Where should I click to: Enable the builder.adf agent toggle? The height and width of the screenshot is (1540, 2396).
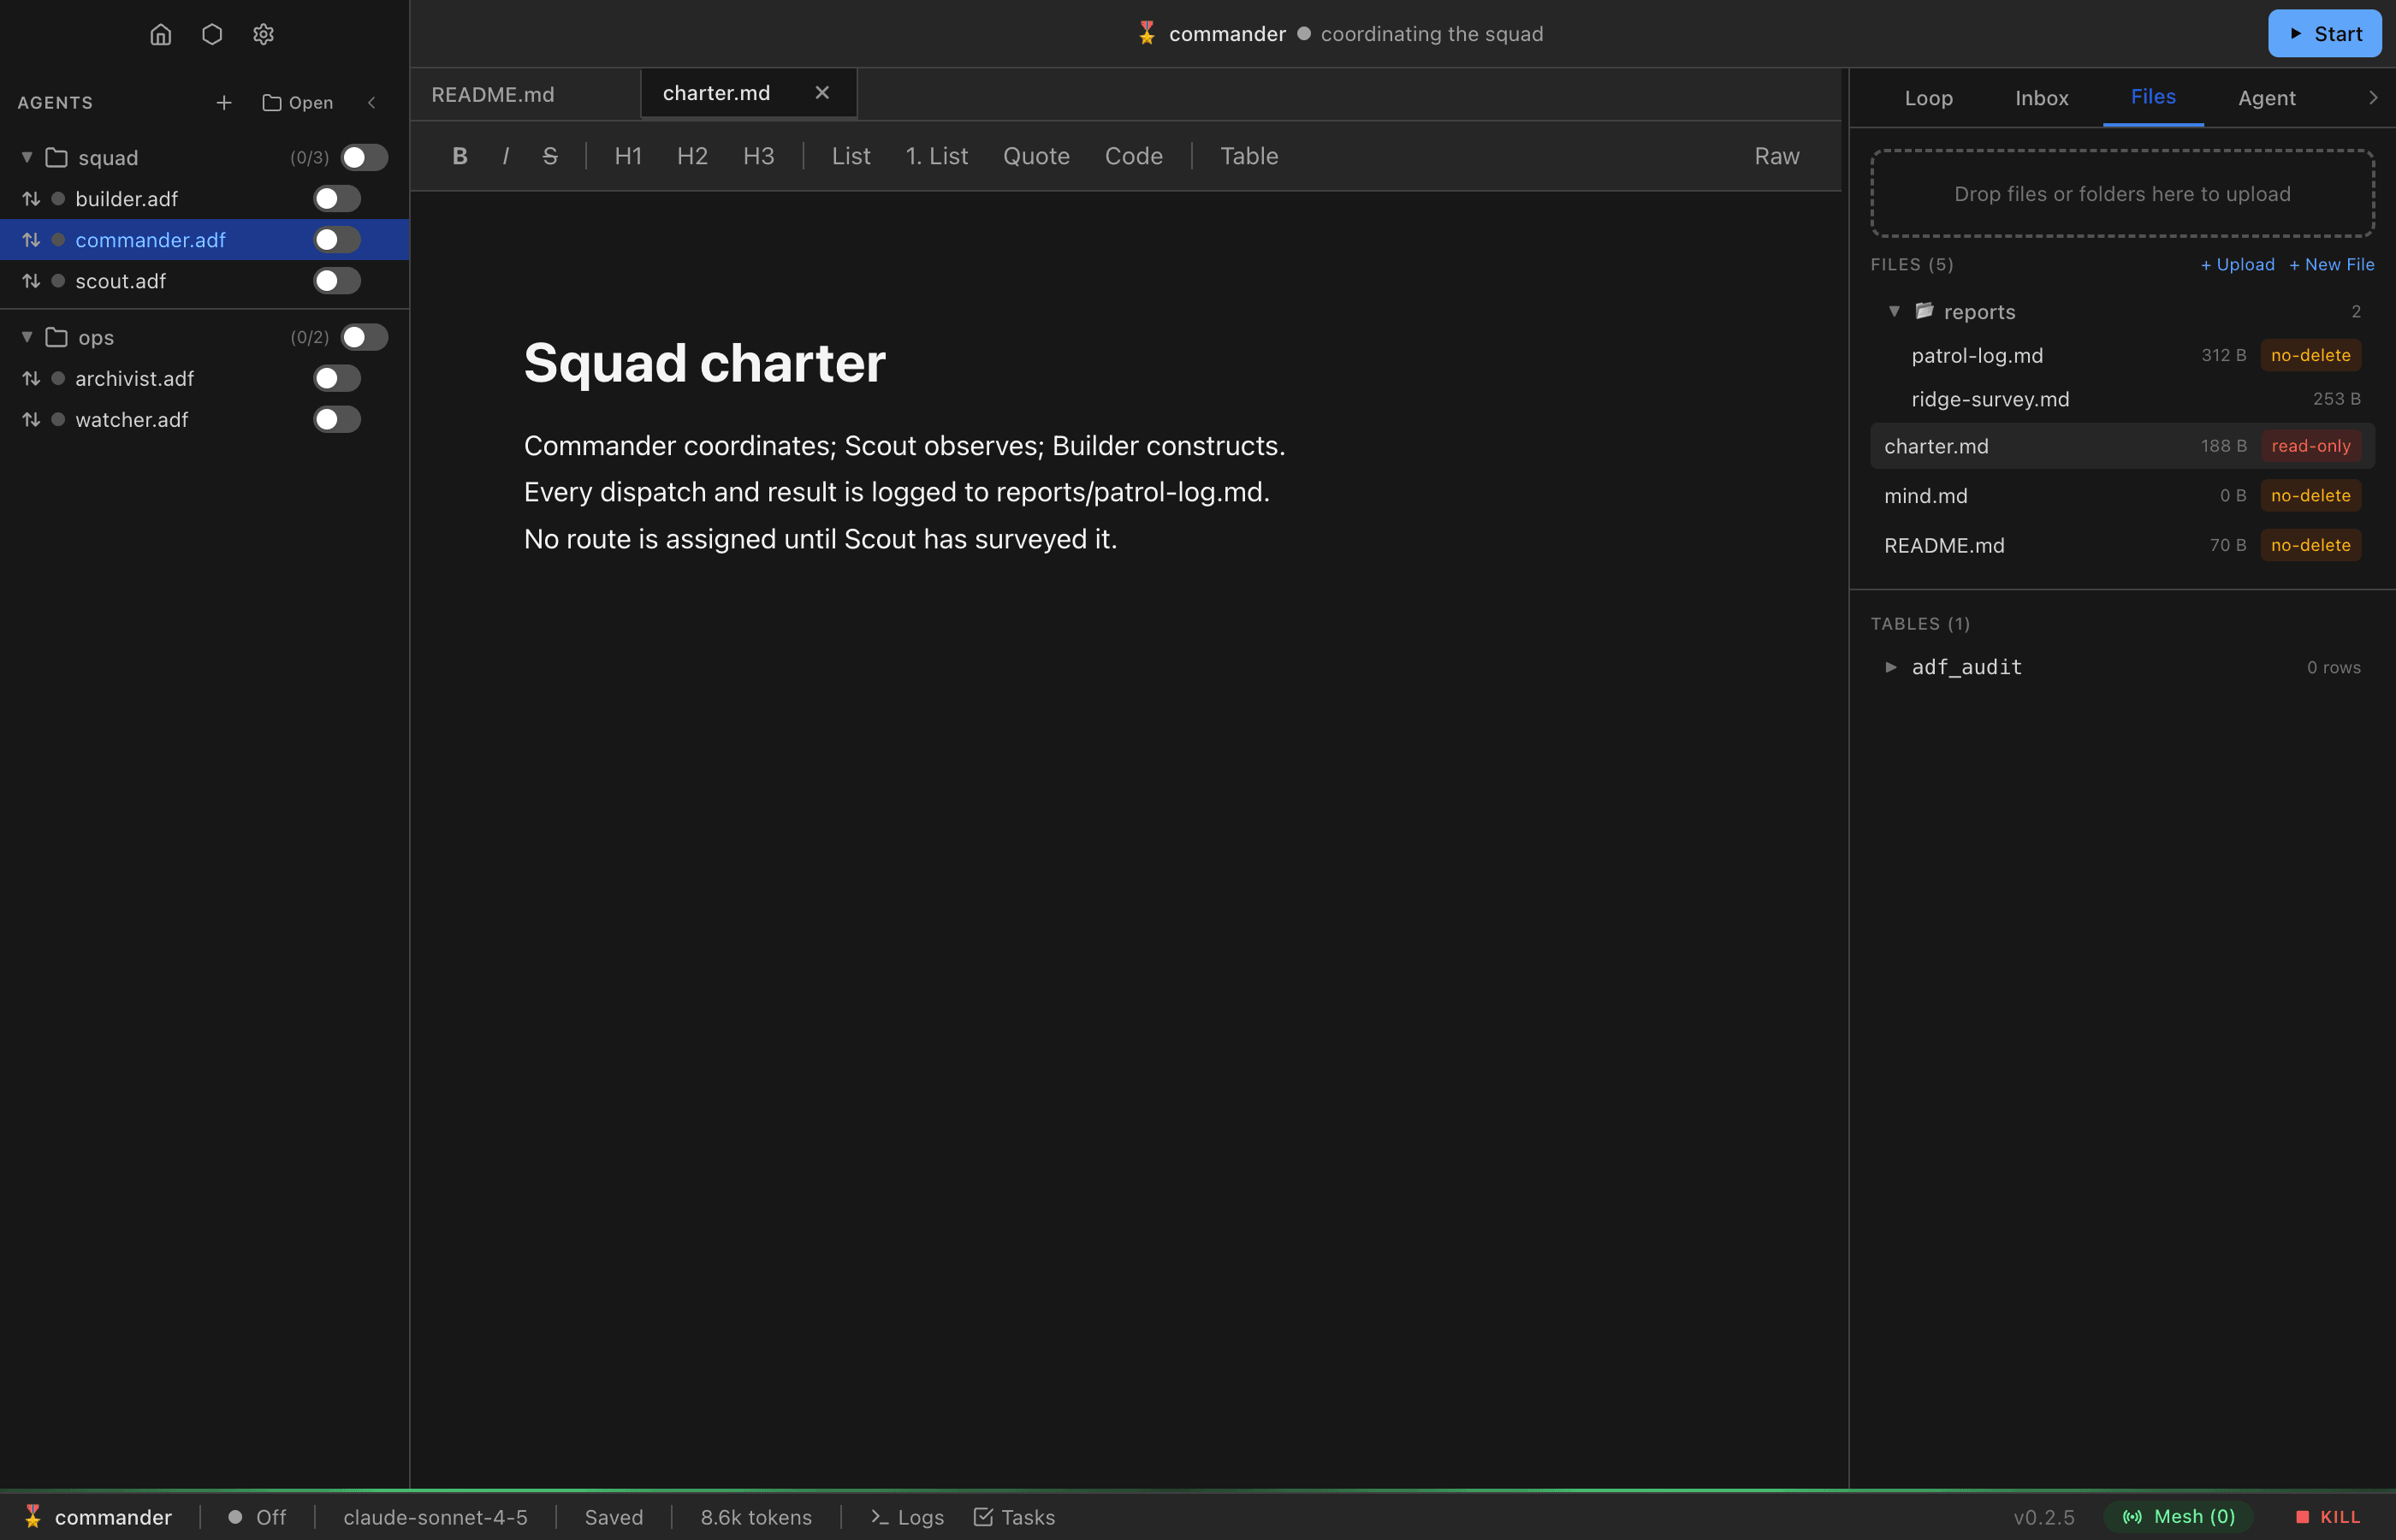coord(337,199)
